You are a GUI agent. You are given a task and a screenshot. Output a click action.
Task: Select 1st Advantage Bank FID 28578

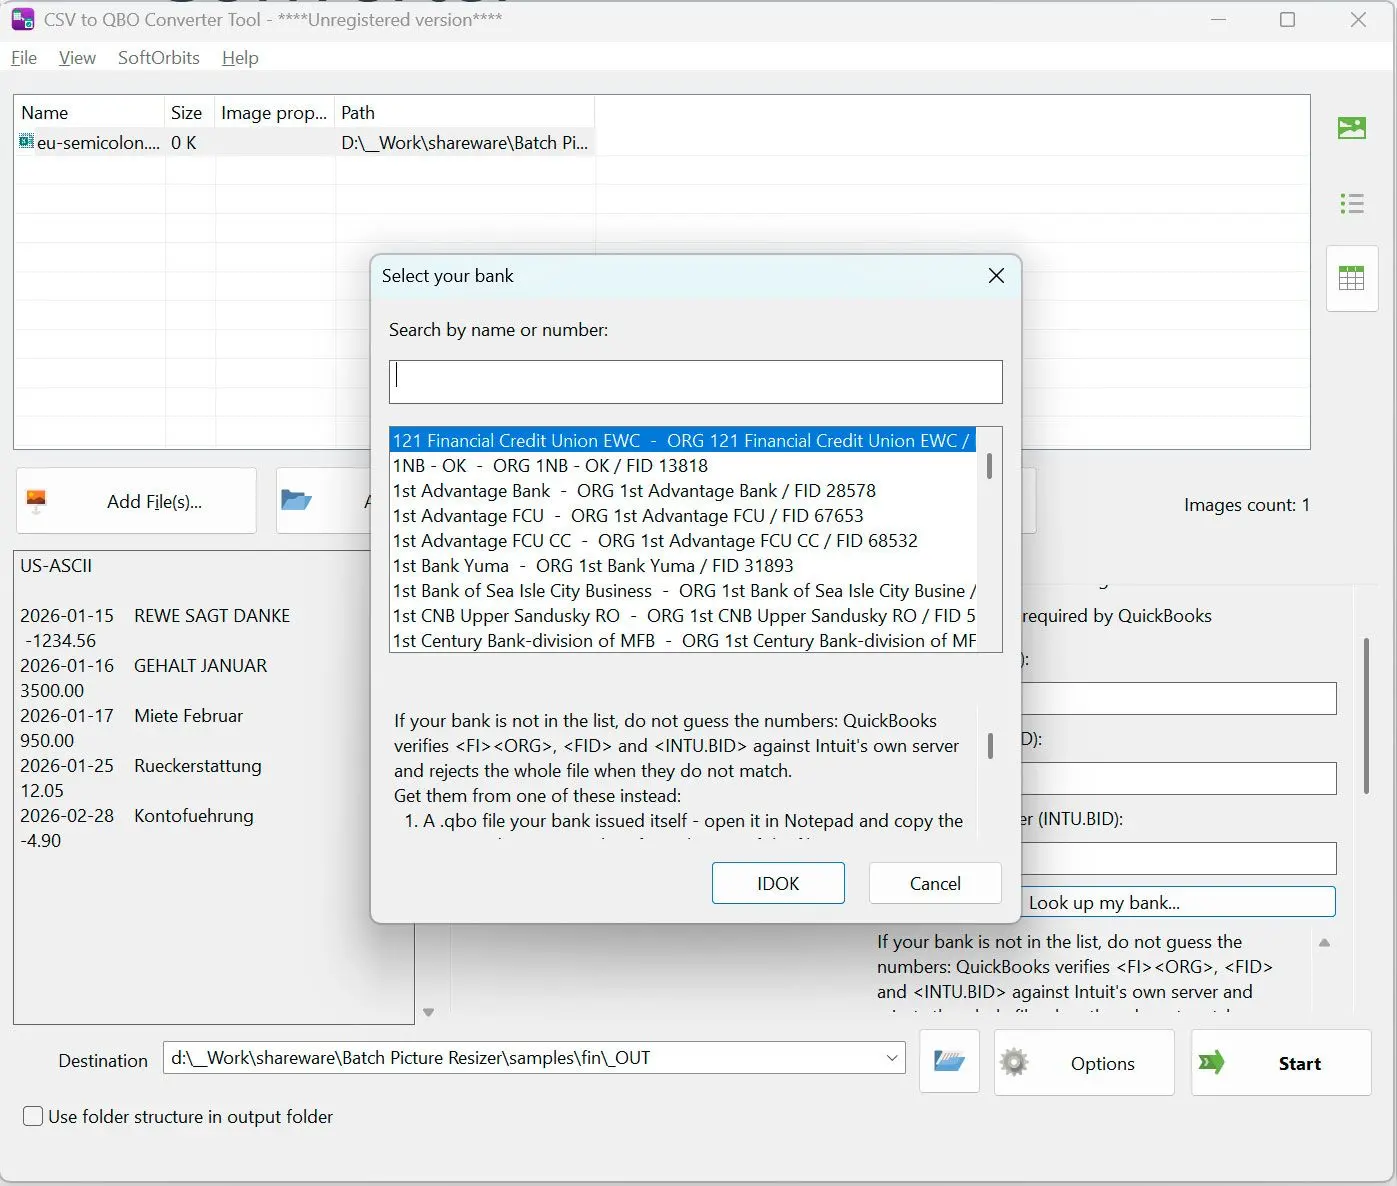coord(683,491)
